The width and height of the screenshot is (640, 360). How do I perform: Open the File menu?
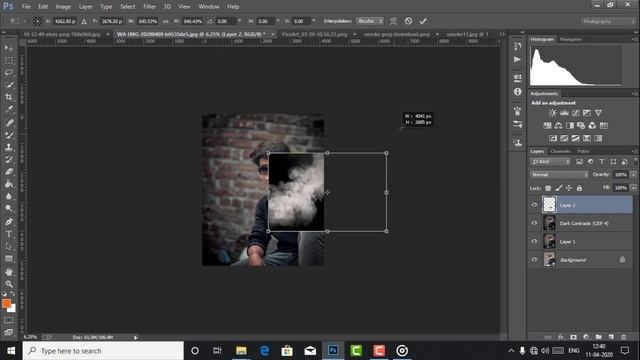[x=26, y=7]
